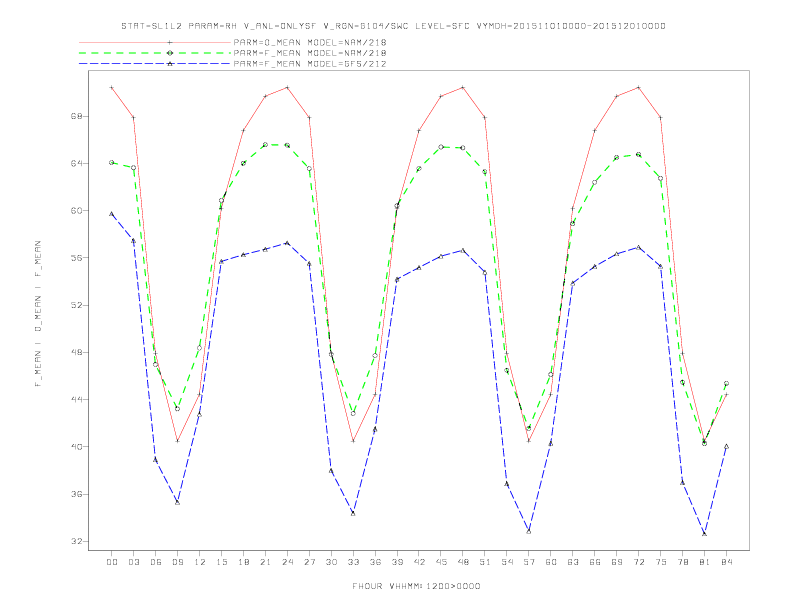This screenshot has height=612, width=792.
Task: Click x-axis tick label 21
Action: (x=265, y=562)
